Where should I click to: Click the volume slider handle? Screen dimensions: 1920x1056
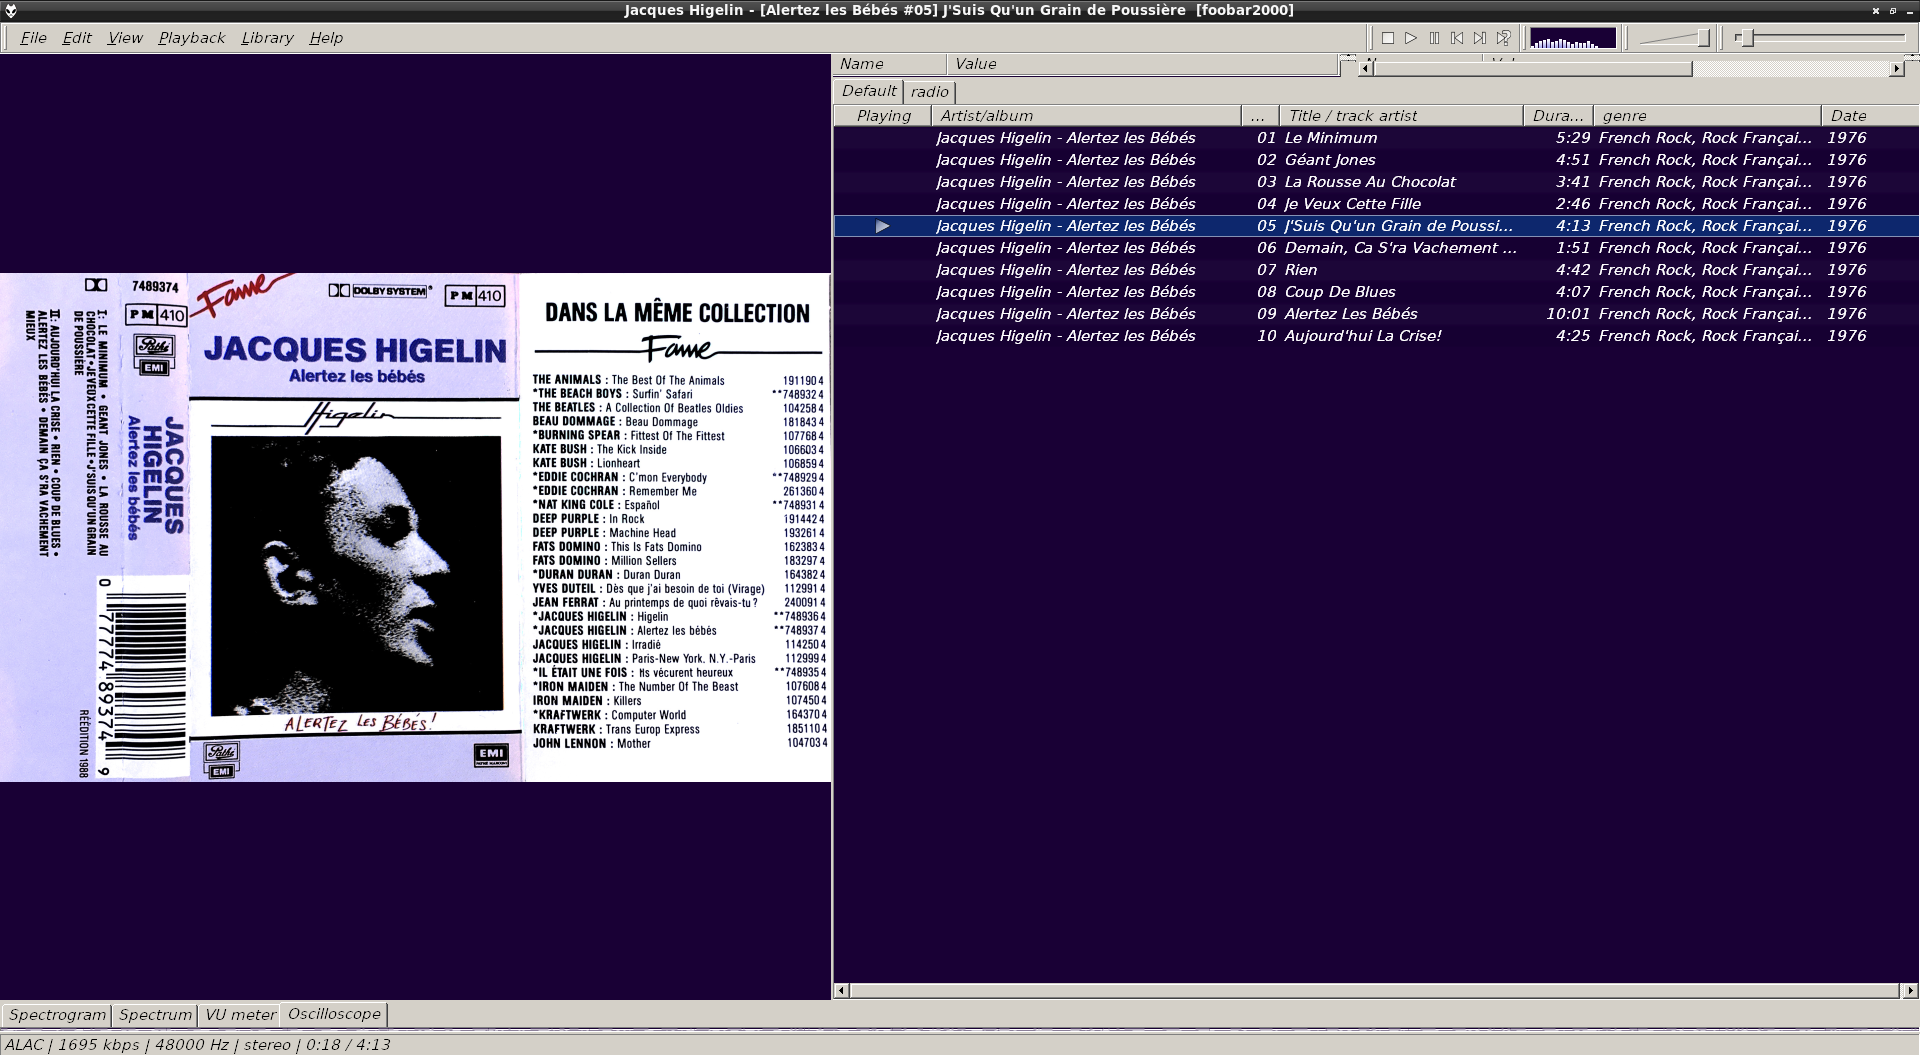pos(1703,38)
